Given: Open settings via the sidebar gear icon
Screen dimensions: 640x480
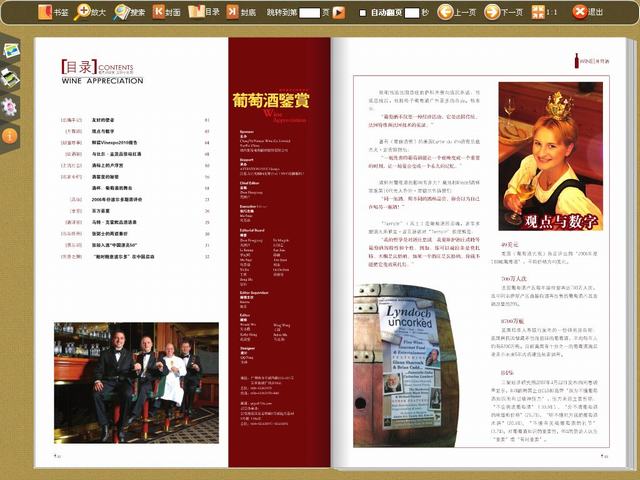Looking at the screenshot, I should [9, 107].
